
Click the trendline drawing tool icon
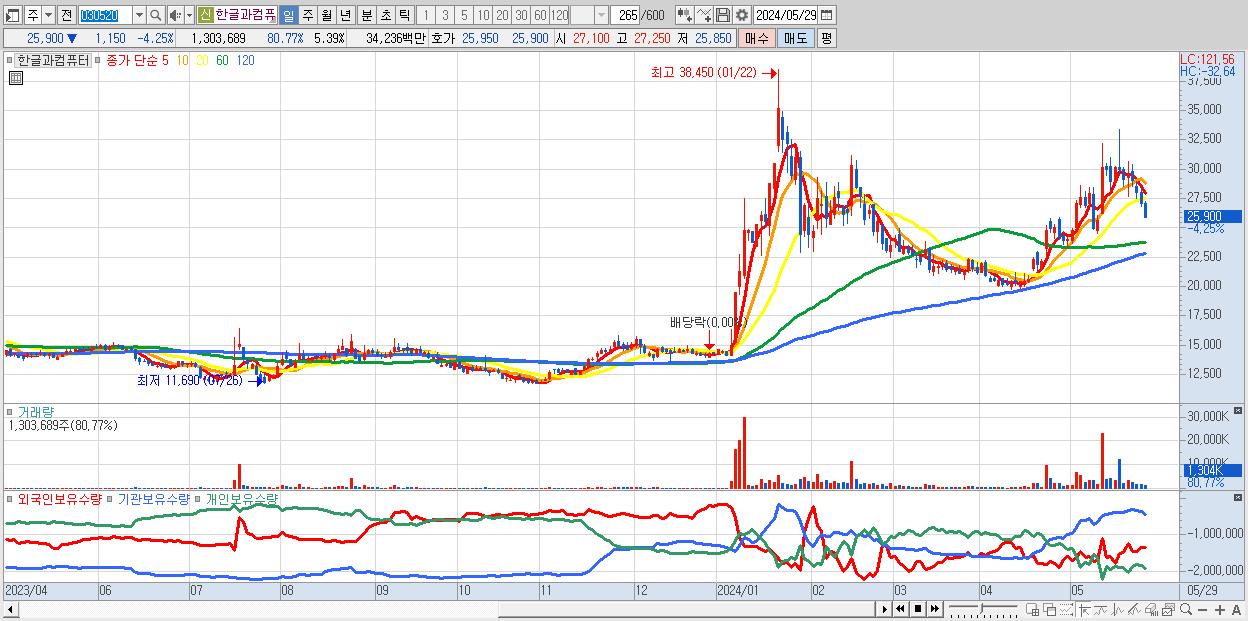[x=1101, y=609]
